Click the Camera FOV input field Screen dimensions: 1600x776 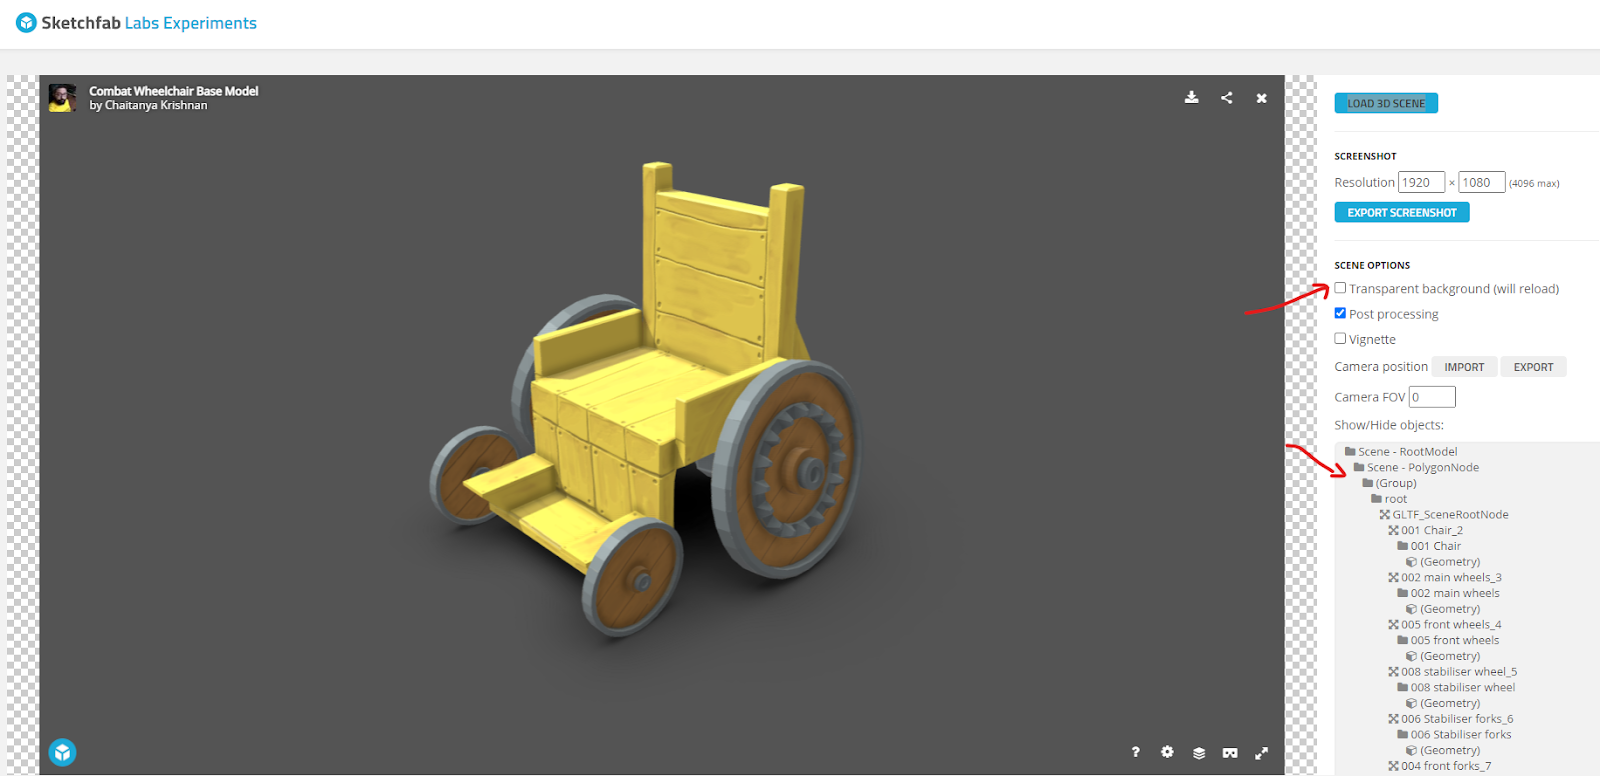1432,397
